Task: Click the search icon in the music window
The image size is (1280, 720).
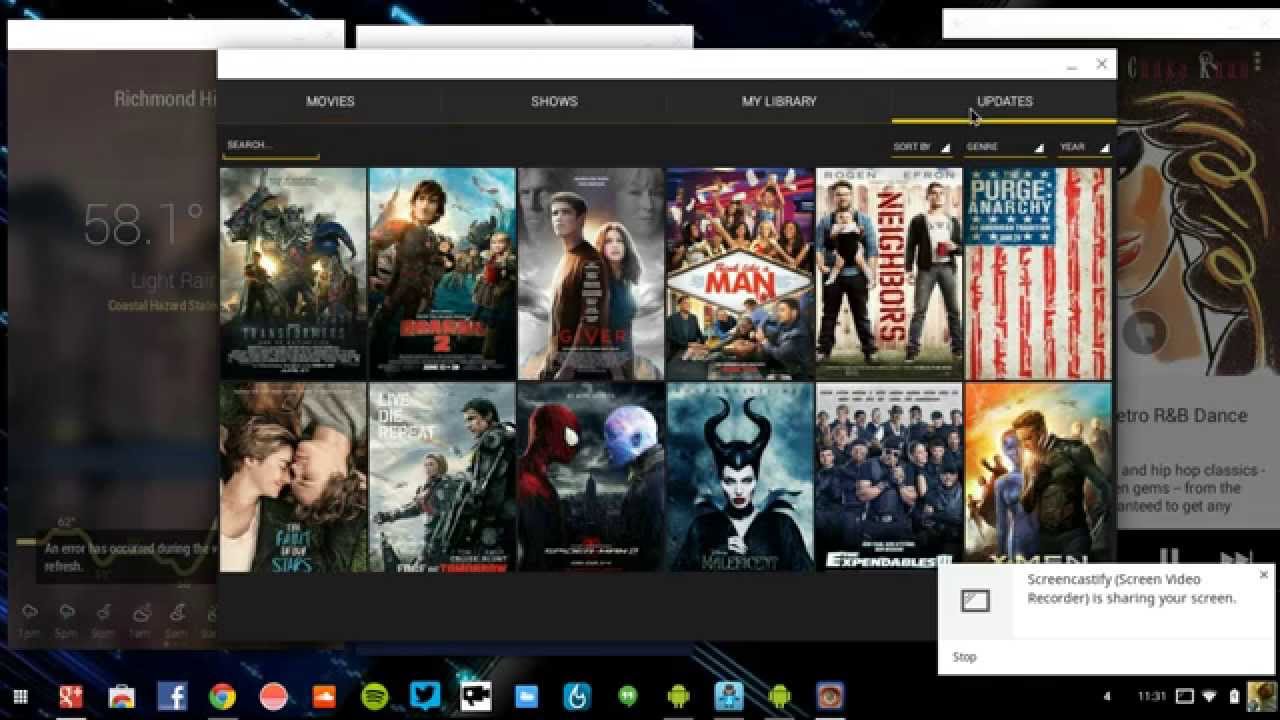Action: [x=1207, y=62]
